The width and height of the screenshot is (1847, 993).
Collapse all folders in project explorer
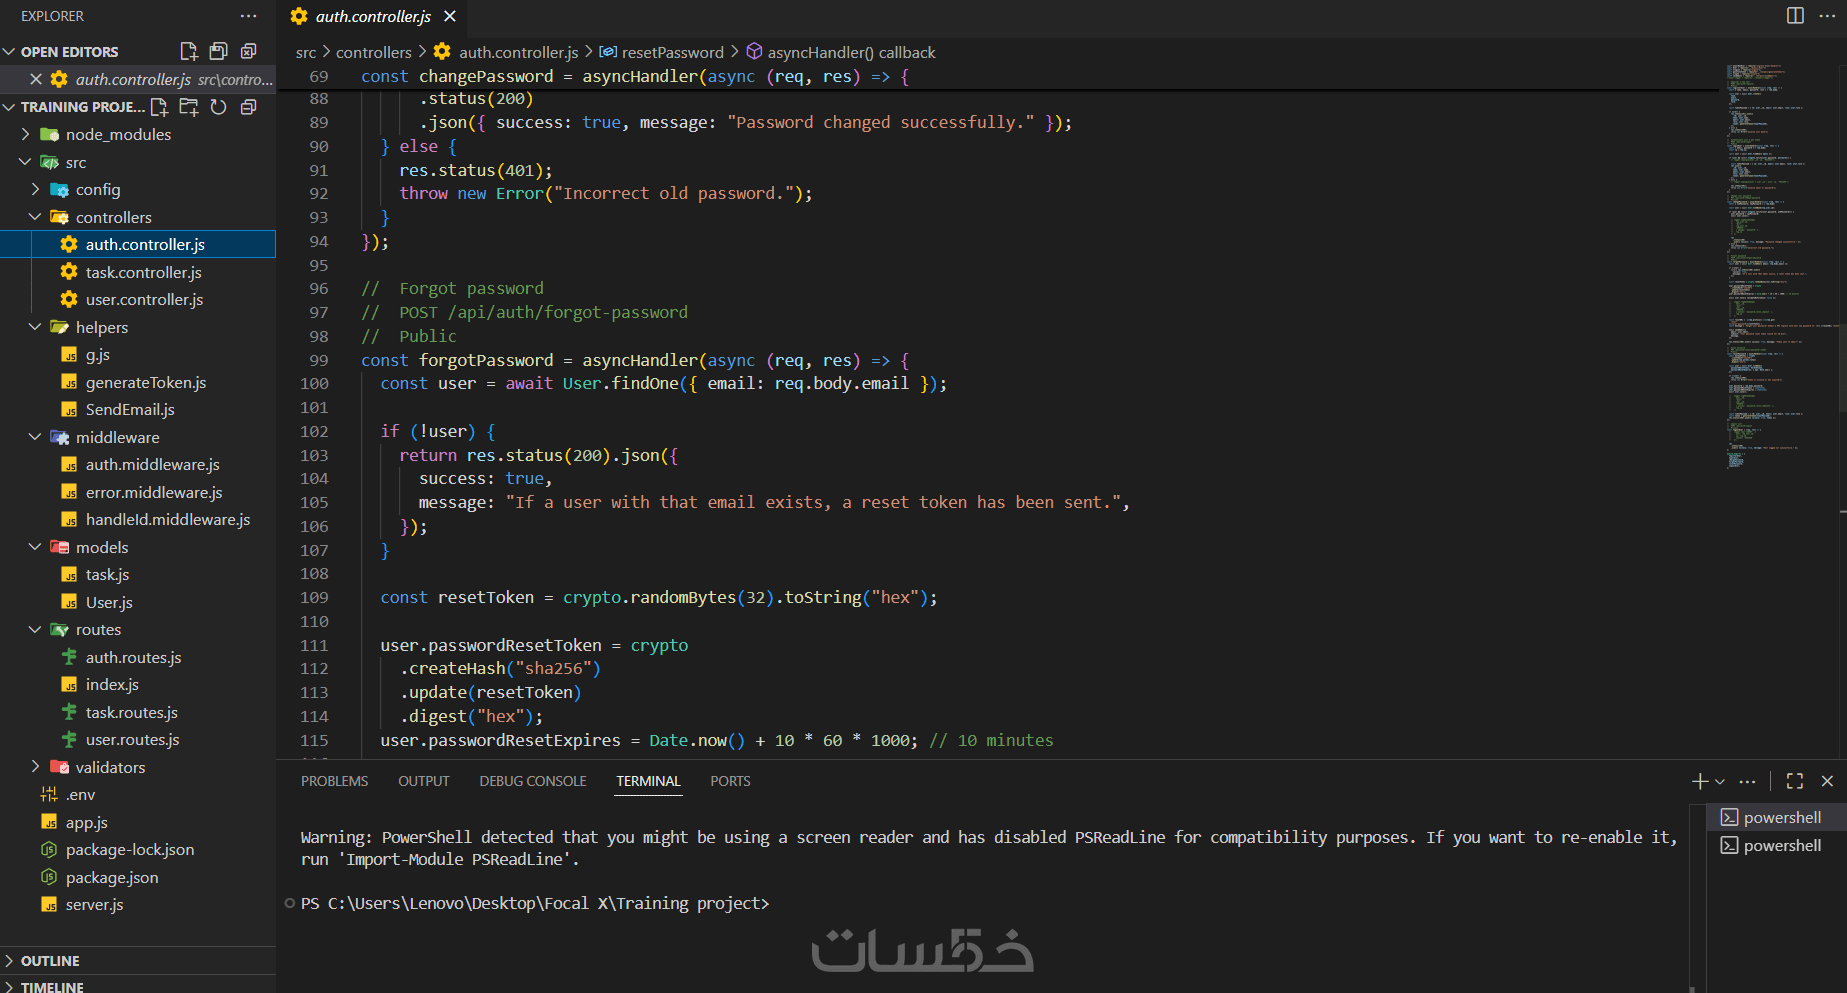point(248,107)
